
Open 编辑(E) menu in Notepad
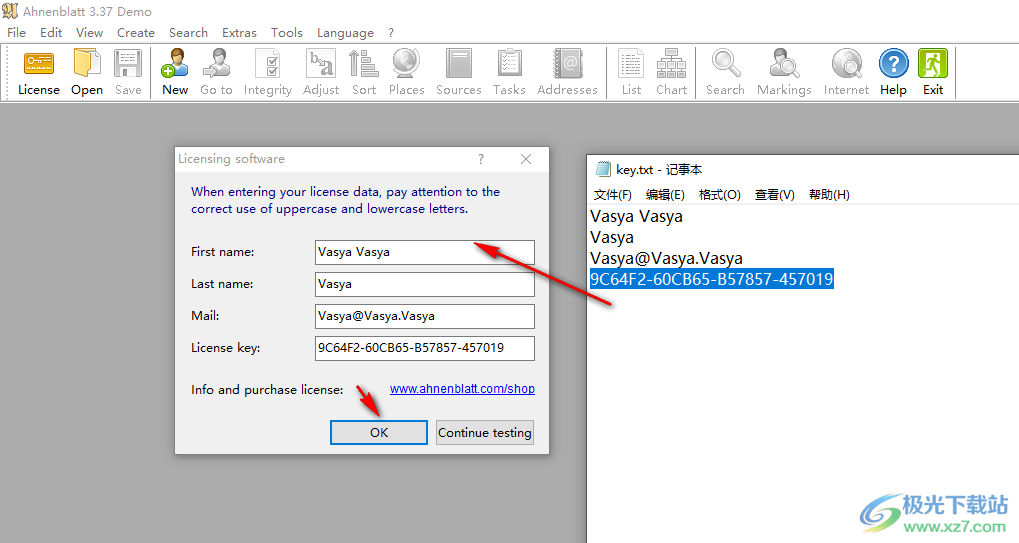coord(665,194)
